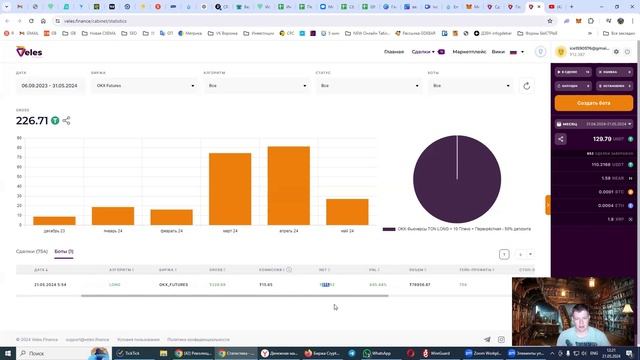Viewport: 640px width, 360px height.
Task: Bookmark this page with the star icon
Action: [x=550, y=21]
